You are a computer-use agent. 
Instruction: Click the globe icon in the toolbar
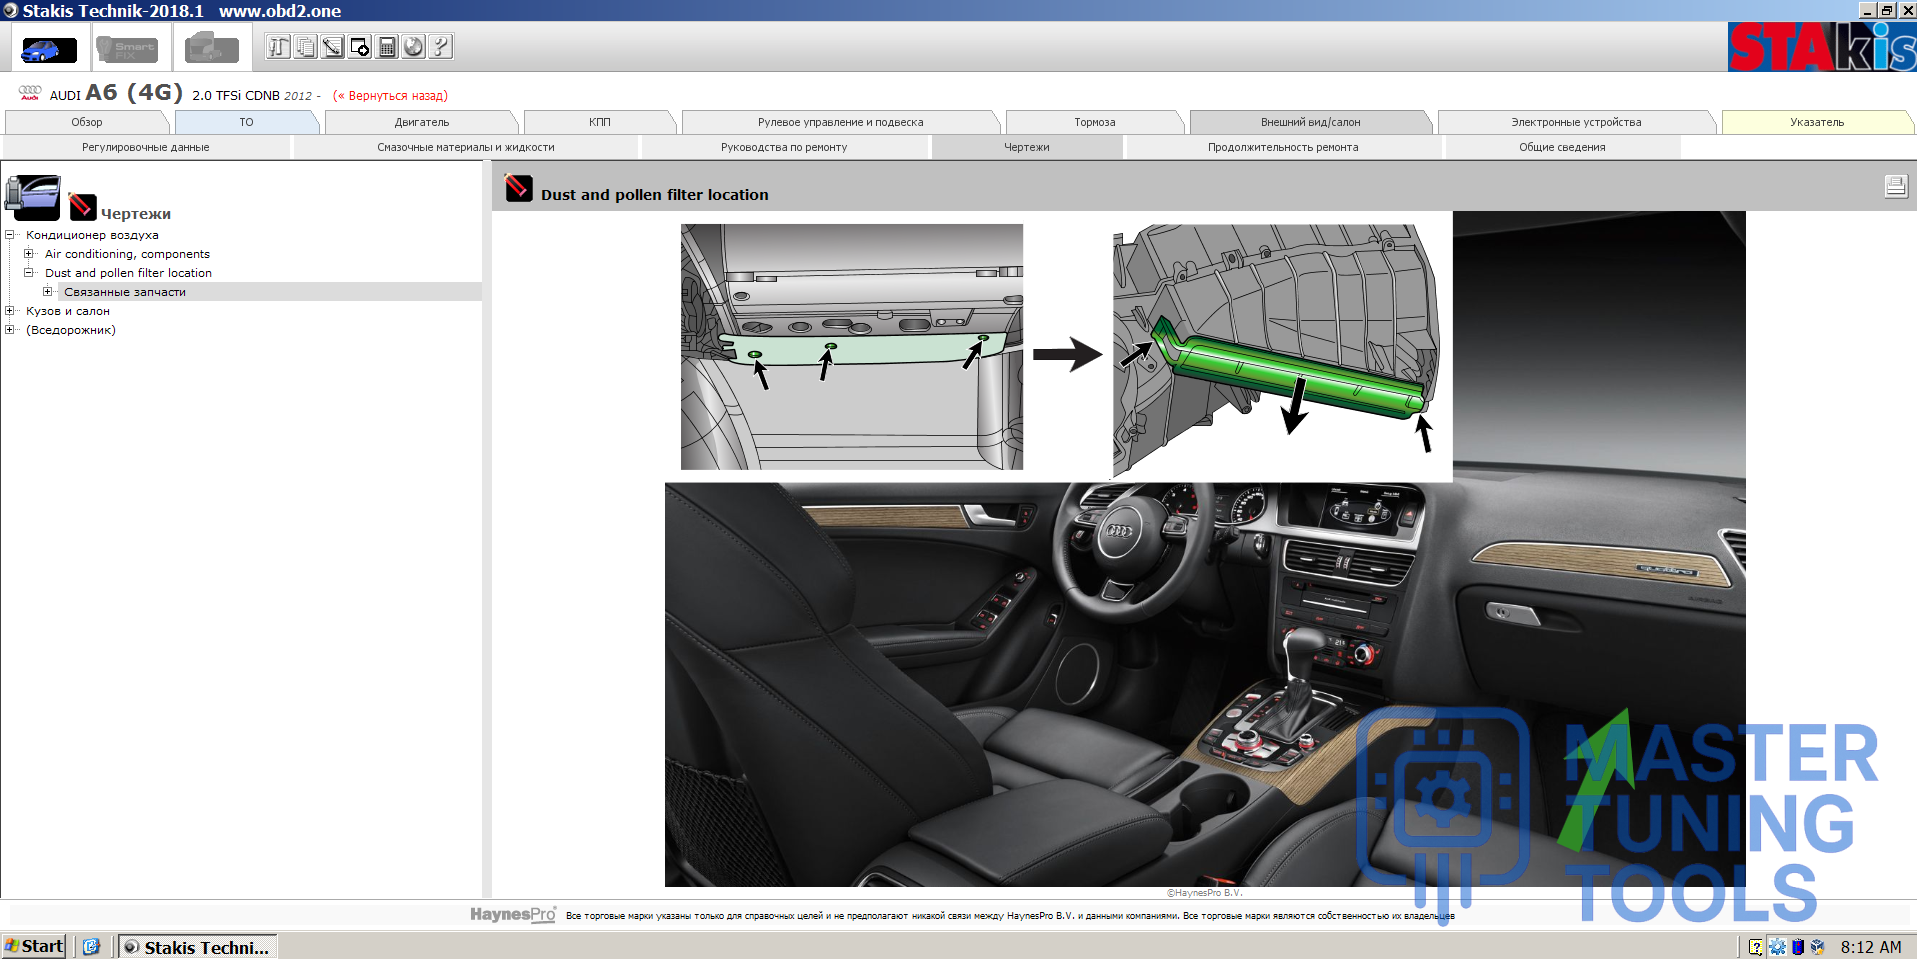tap(413, 47)
